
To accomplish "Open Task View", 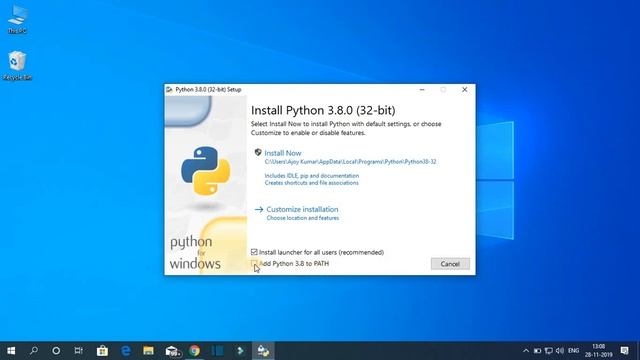I will pos(78,351).
